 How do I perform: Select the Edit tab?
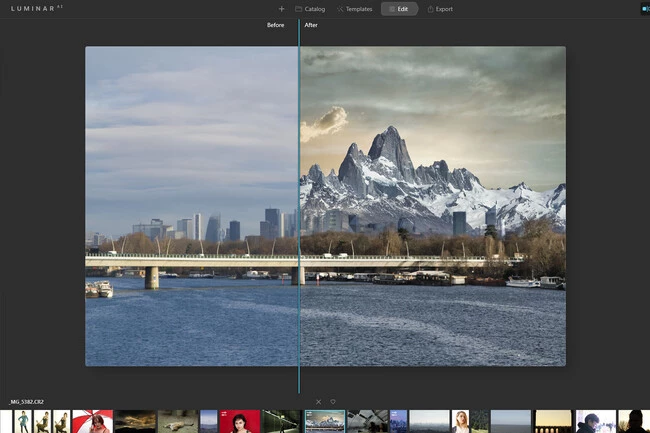point(400,9)
